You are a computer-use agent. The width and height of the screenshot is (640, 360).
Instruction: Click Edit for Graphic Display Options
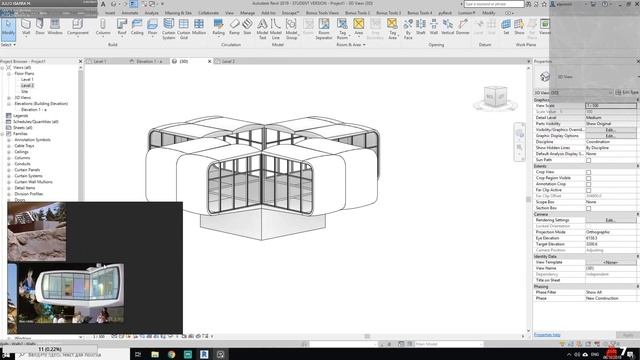[x=610, y=136]
